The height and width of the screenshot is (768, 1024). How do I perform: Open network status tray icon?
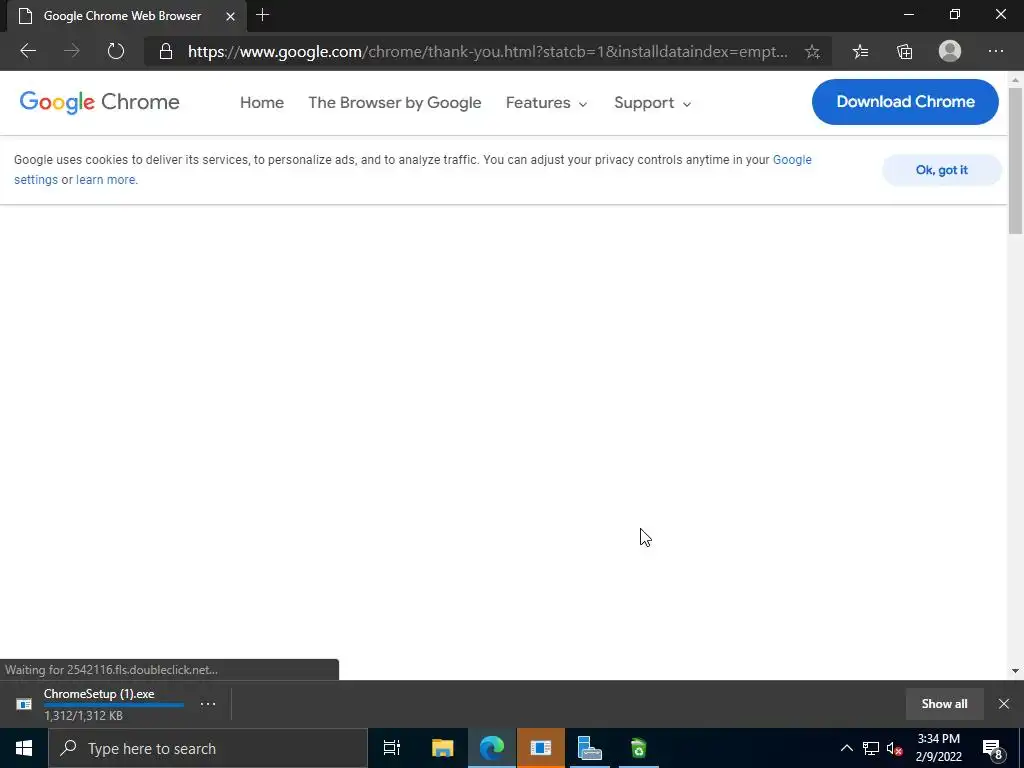click(871, 748)
